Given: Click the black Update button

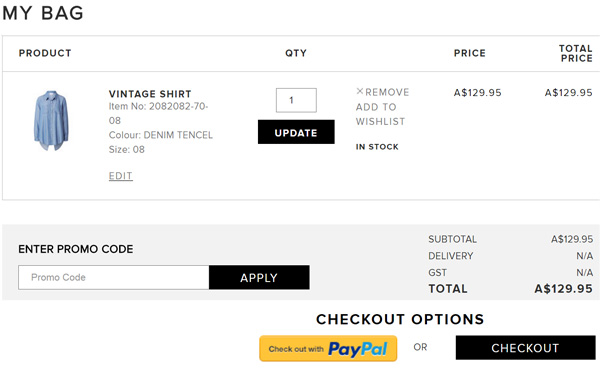Looking at the screenshot, I should point(296,132).
